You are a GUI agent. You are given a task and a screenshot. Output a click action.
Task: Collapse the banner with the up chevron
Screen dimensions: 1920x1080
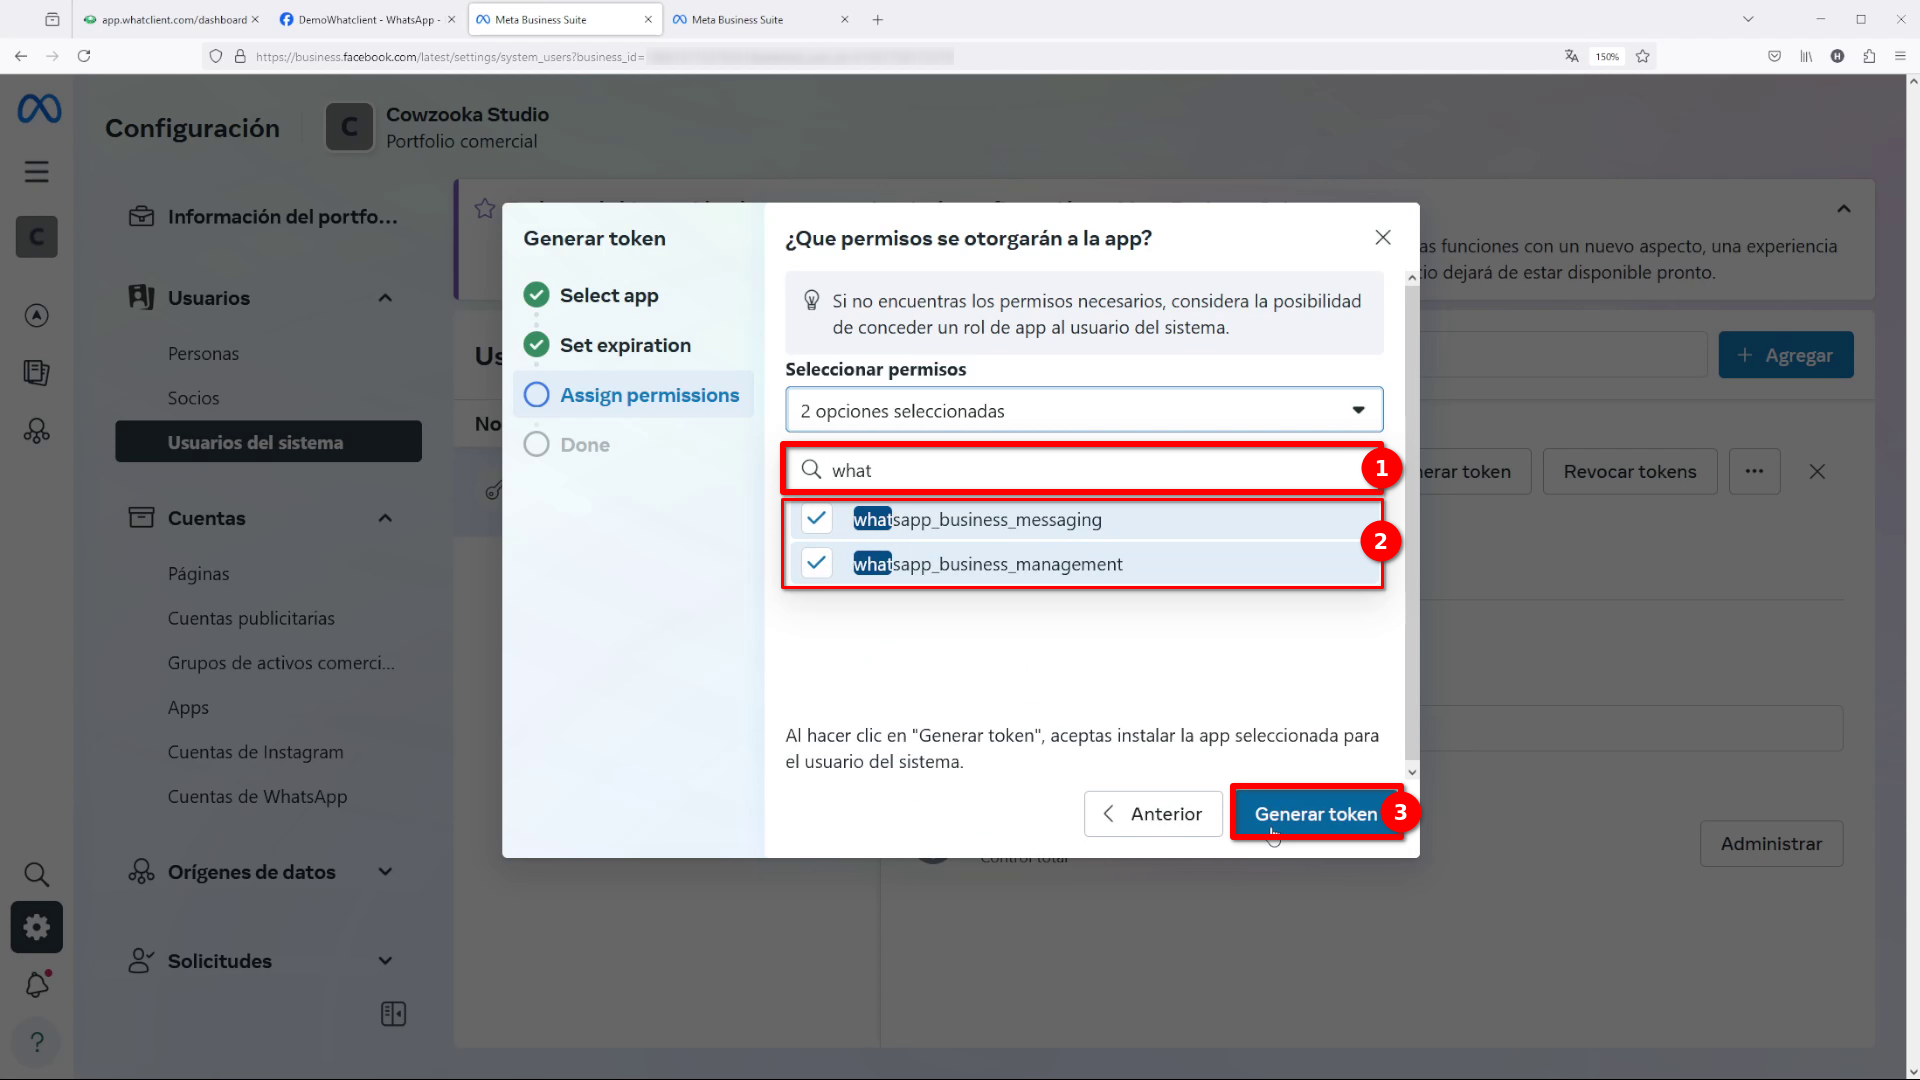1844,208
